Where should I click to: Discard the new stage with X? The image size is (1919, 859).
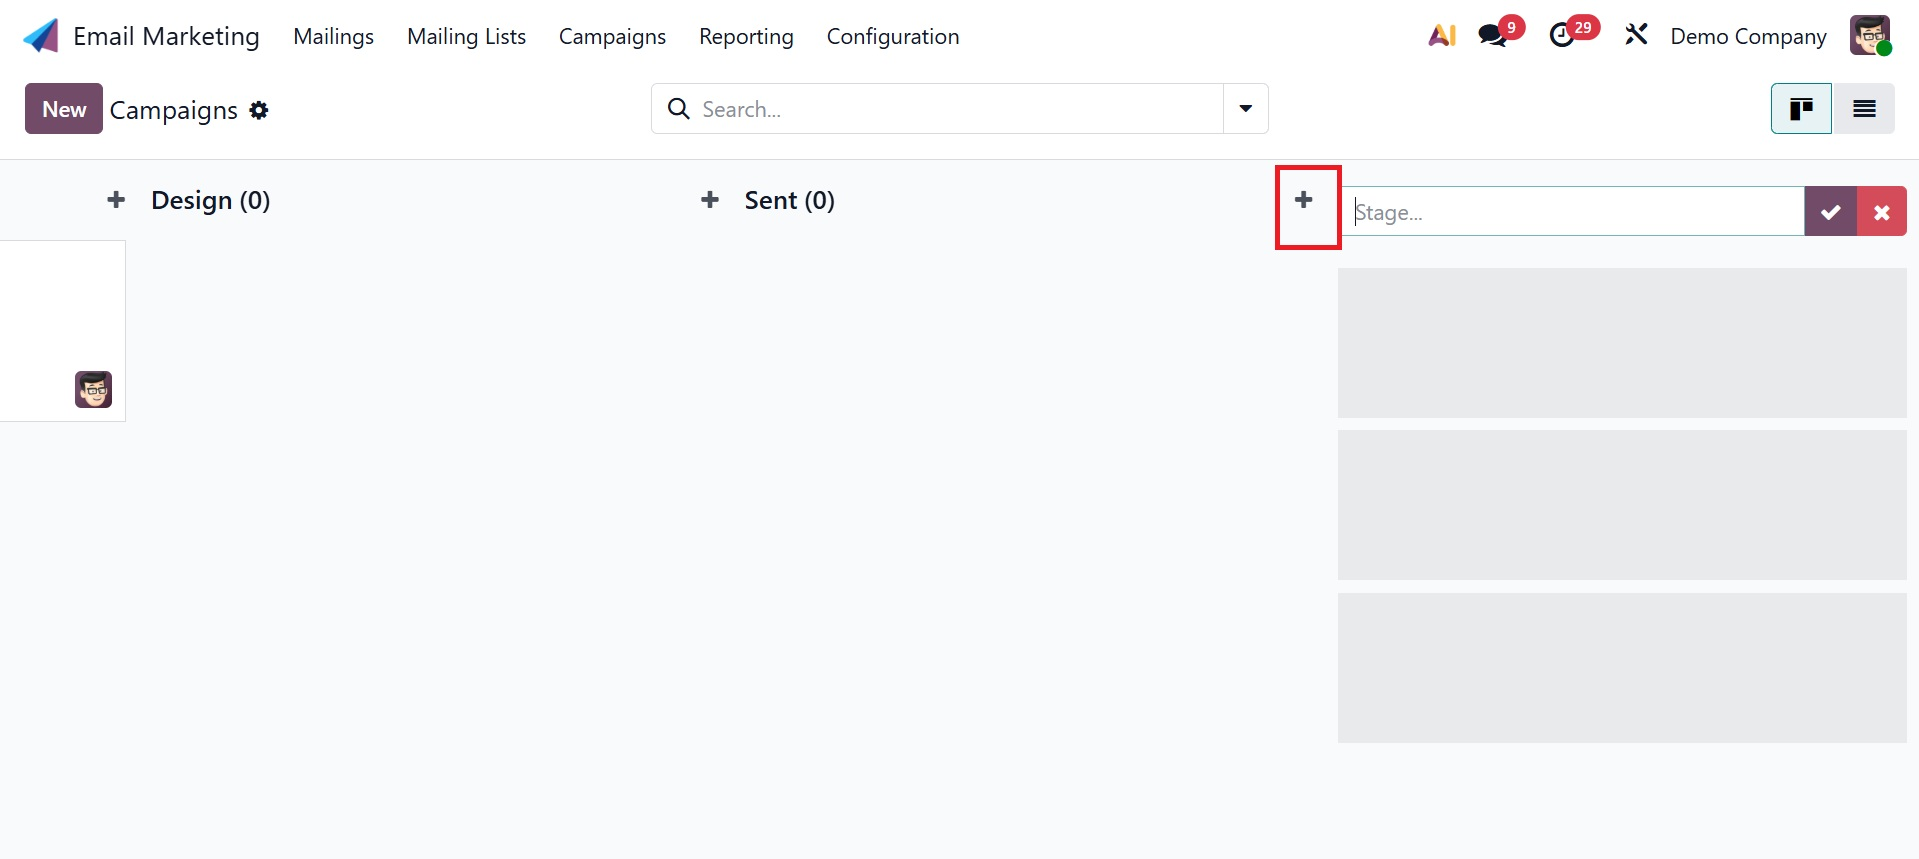pyautogui.click(x=1881, y=212)
